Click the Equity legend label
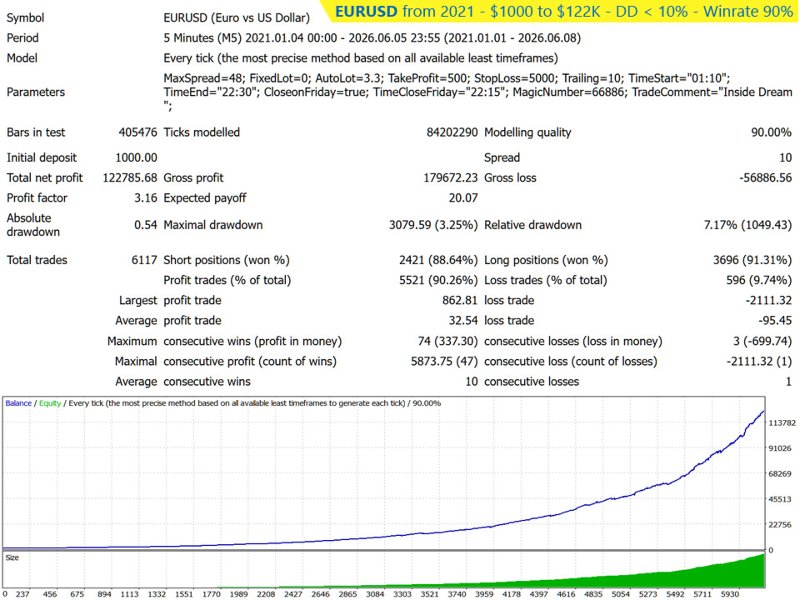The image size is (800, 600). (x=50, y=403)
